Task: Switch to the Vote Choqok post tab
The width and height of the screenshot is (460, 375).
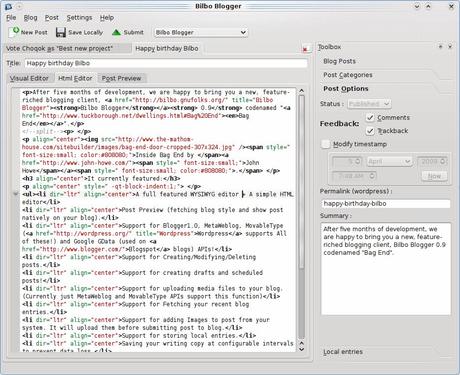Action: pyautogui.click(x=67, y=48)
